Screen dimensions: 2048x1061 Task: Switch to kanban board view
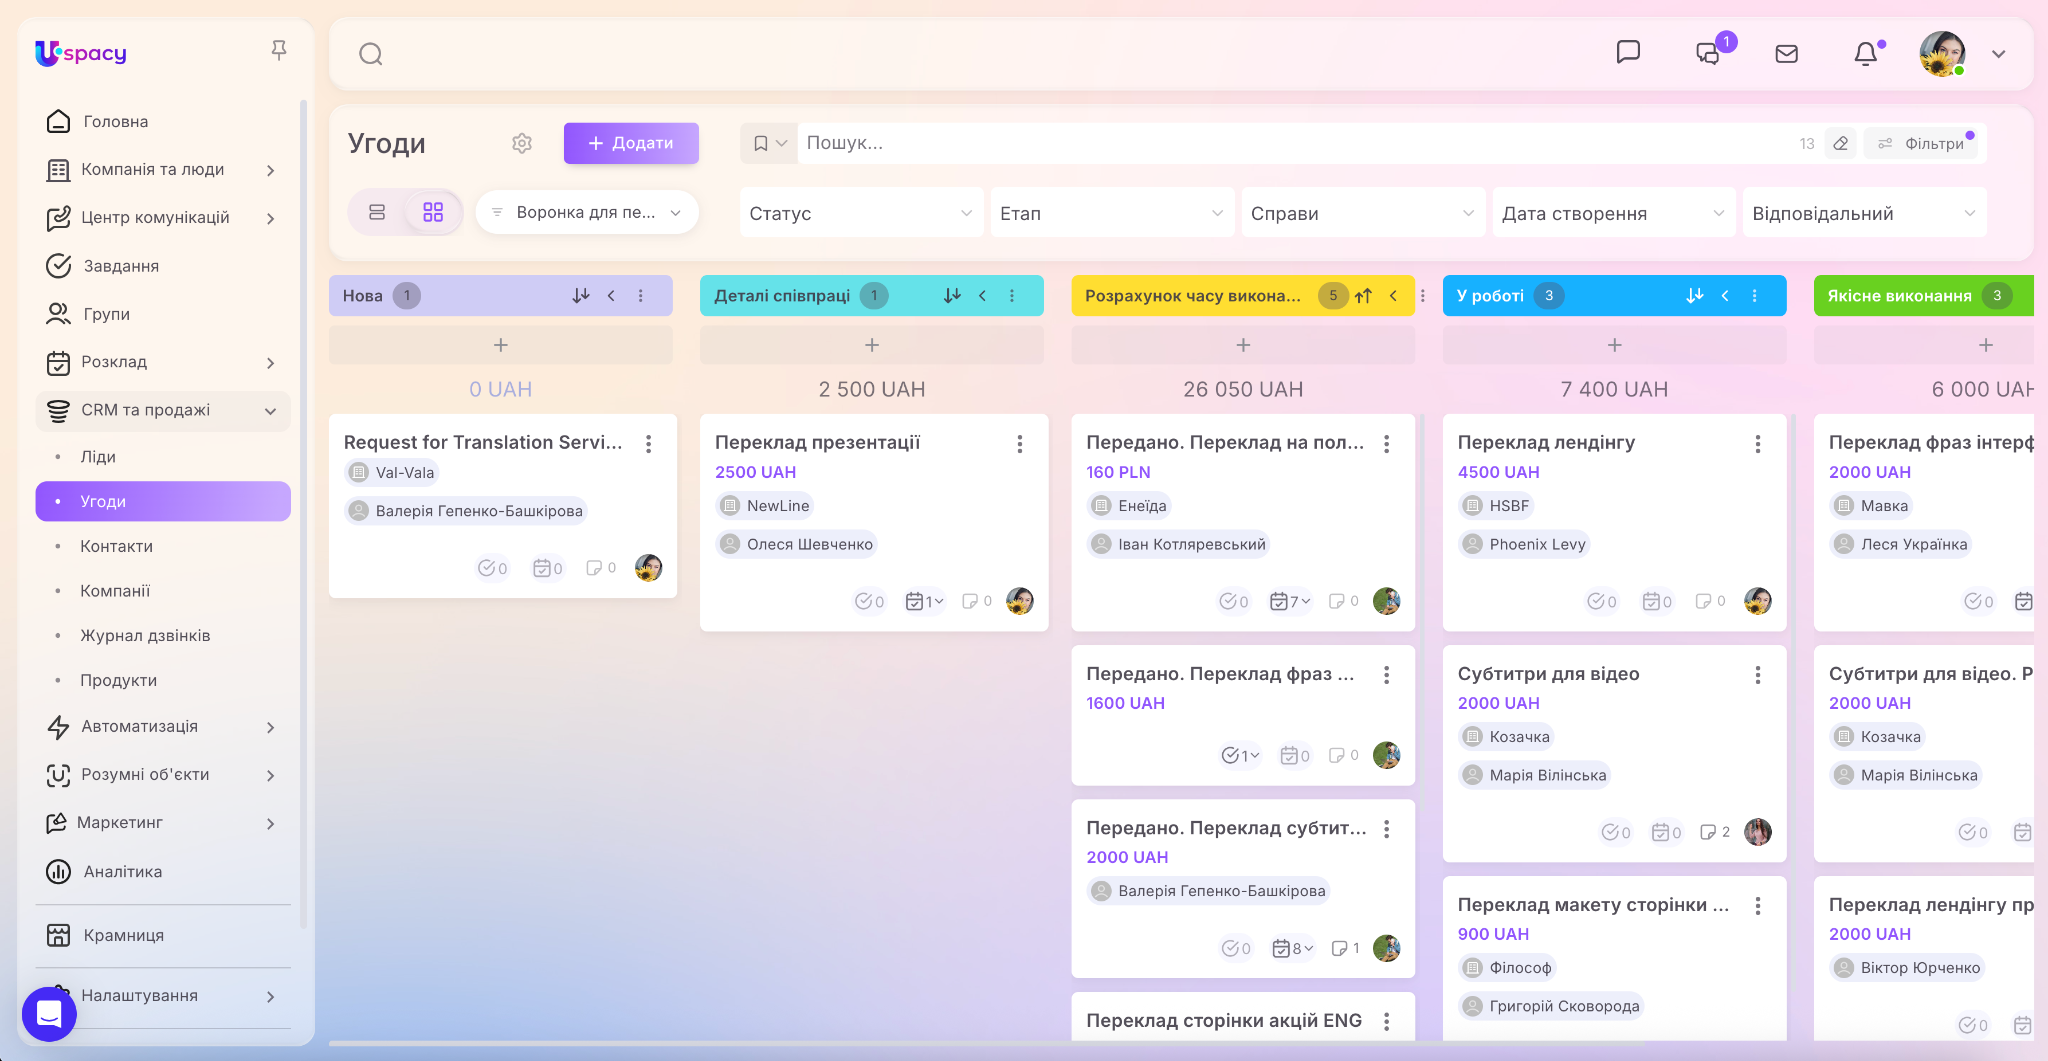click(x=433, y=212)
